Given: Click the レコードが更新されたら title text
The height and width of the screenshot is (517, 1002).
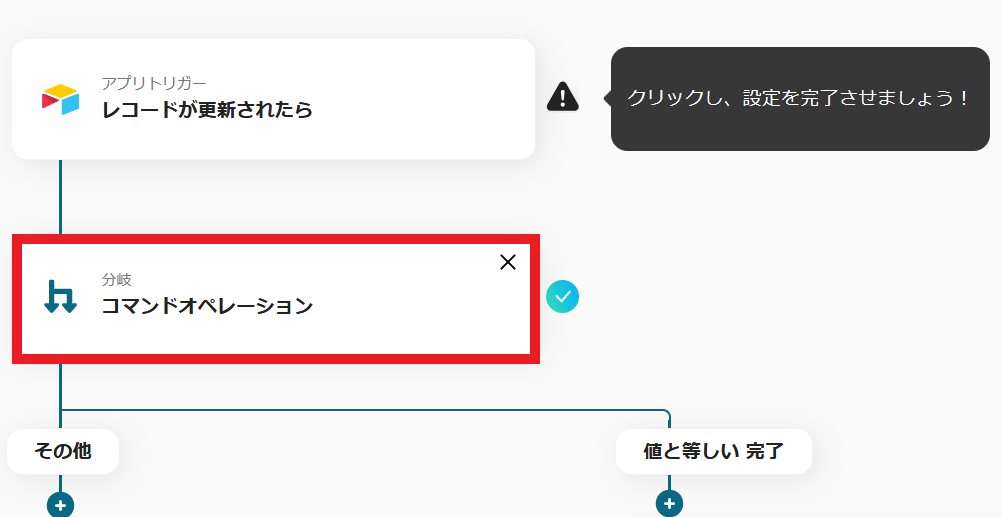Looking at the screenshot, I should 207,109.
